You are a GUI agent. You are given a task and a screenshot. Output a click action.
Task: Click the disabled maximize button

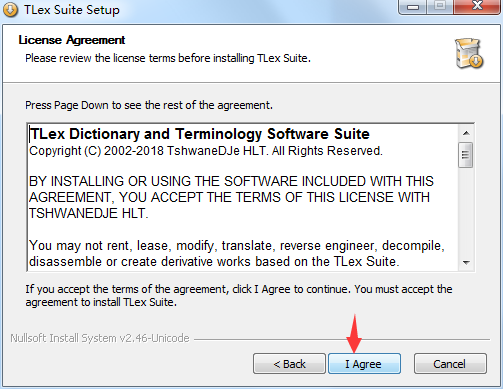440,7
